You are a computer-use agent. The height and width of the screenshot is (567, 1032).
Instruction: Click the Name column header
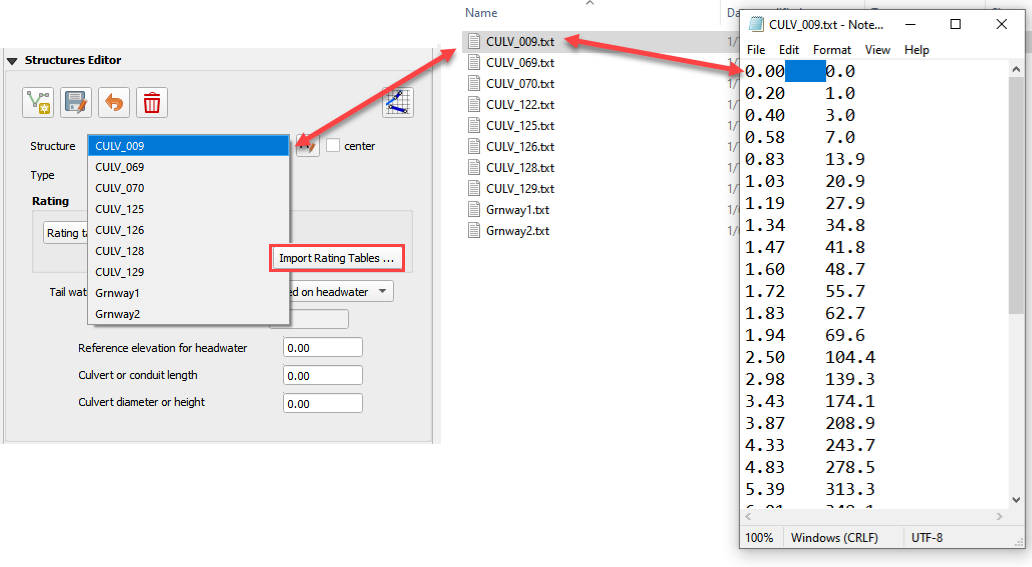point(481,13)
